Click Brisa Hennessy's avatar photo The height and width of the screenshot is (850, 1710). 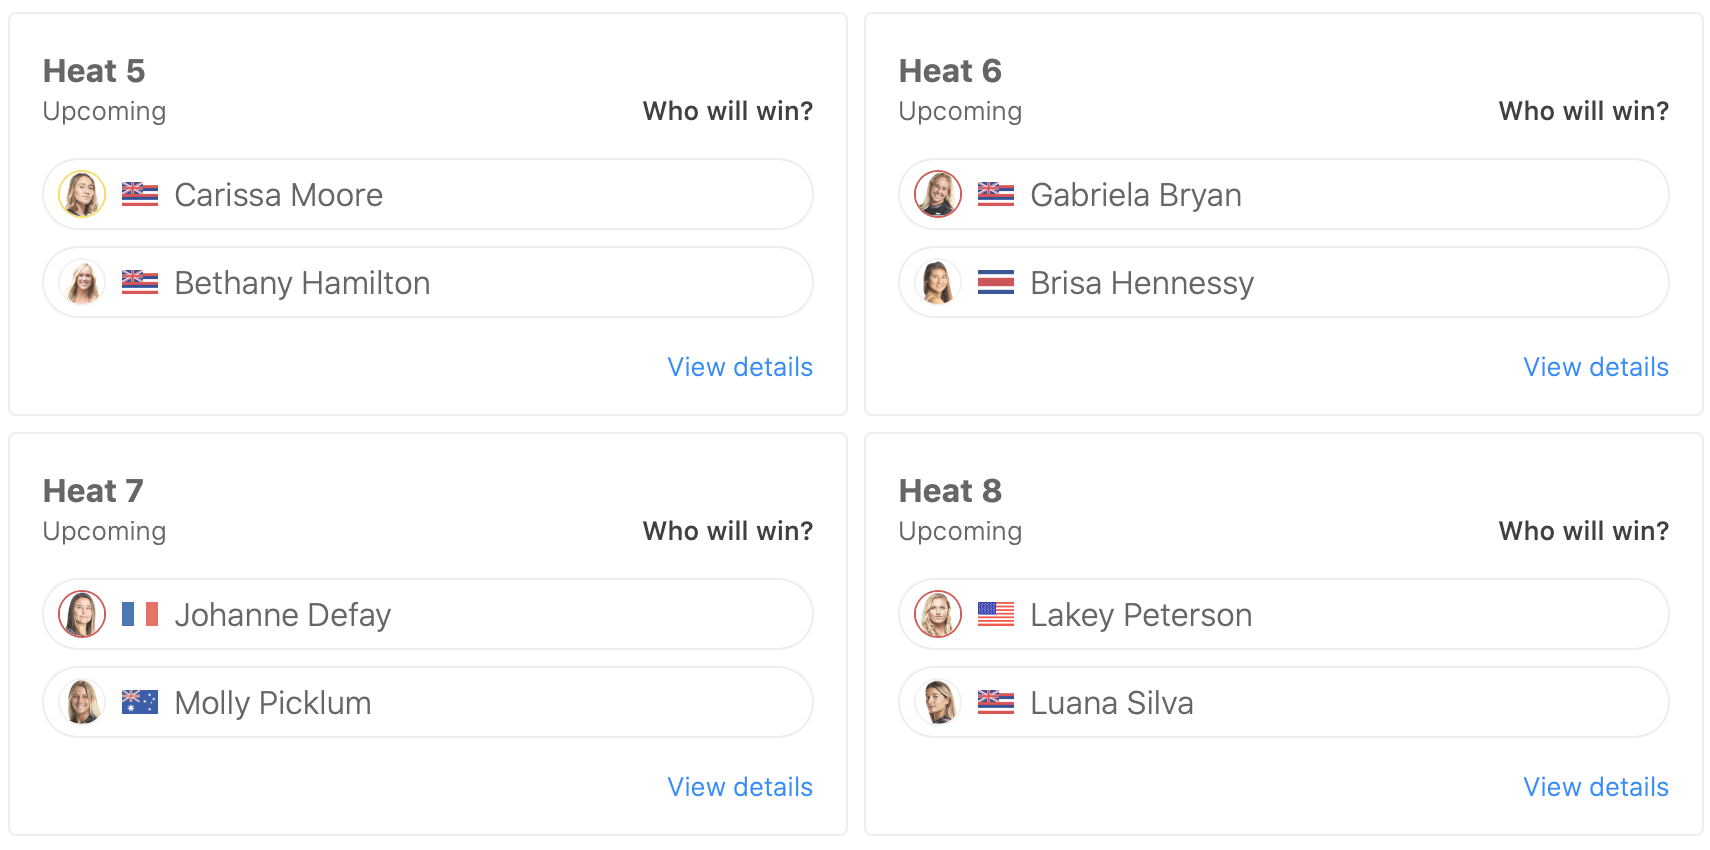[938, 282]
